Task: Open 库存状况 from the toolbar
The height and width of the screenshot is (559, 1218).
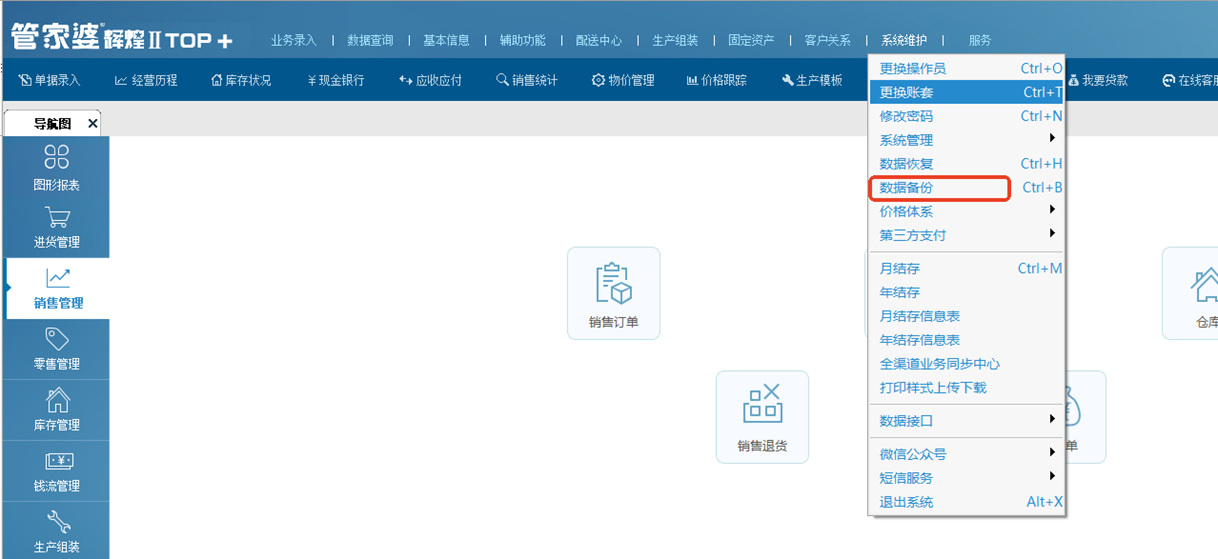Action: tap(241, 80)
